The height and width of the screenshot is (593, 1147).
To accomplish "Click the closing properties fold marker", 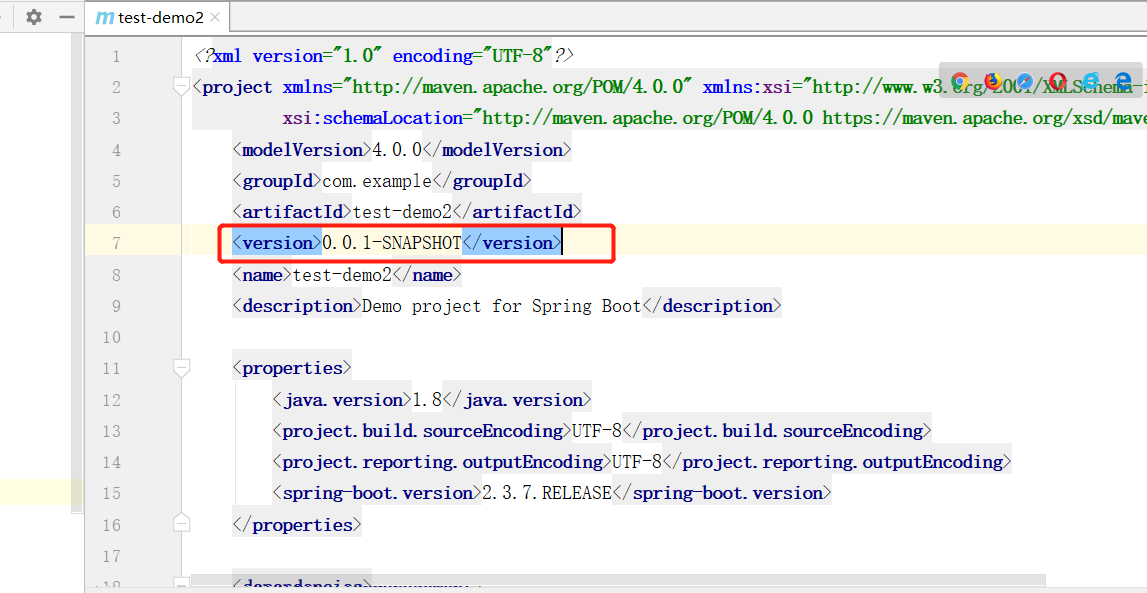I will (181, 524).
